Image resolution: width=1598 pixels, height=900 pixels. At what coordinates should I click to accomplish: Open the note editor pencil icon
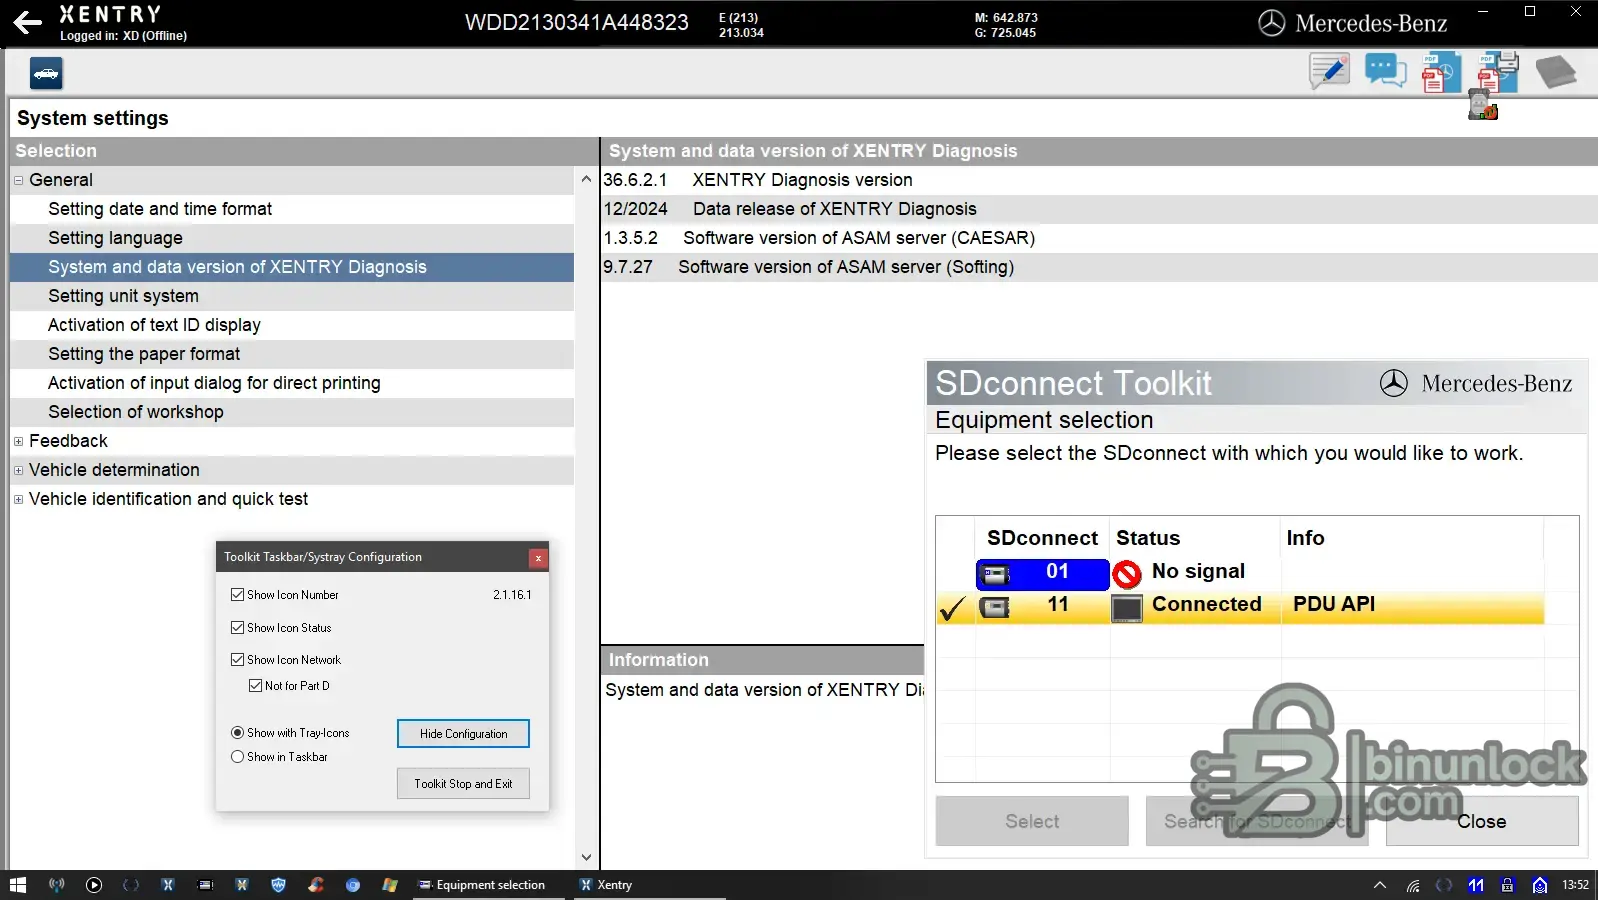(x=1329, y=72)
